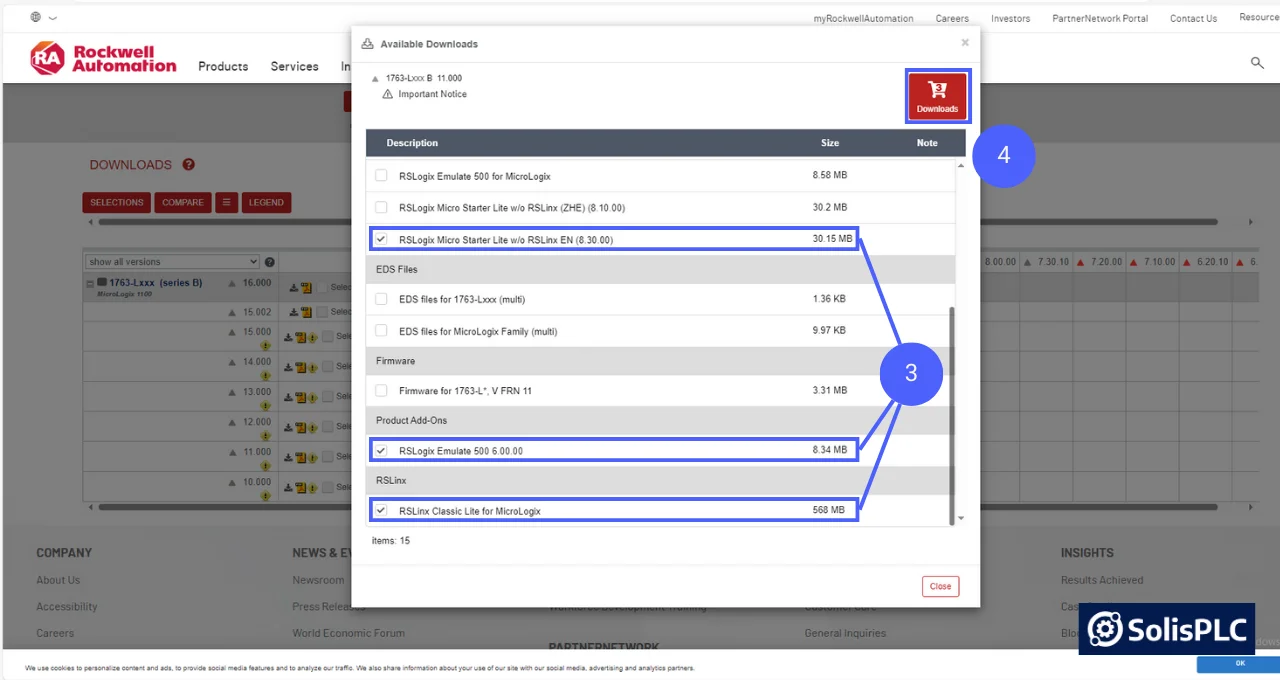Click the release notes icon for version 15.002
Image resolution: width=1280 pixels, height=680 pixels.
305,311
